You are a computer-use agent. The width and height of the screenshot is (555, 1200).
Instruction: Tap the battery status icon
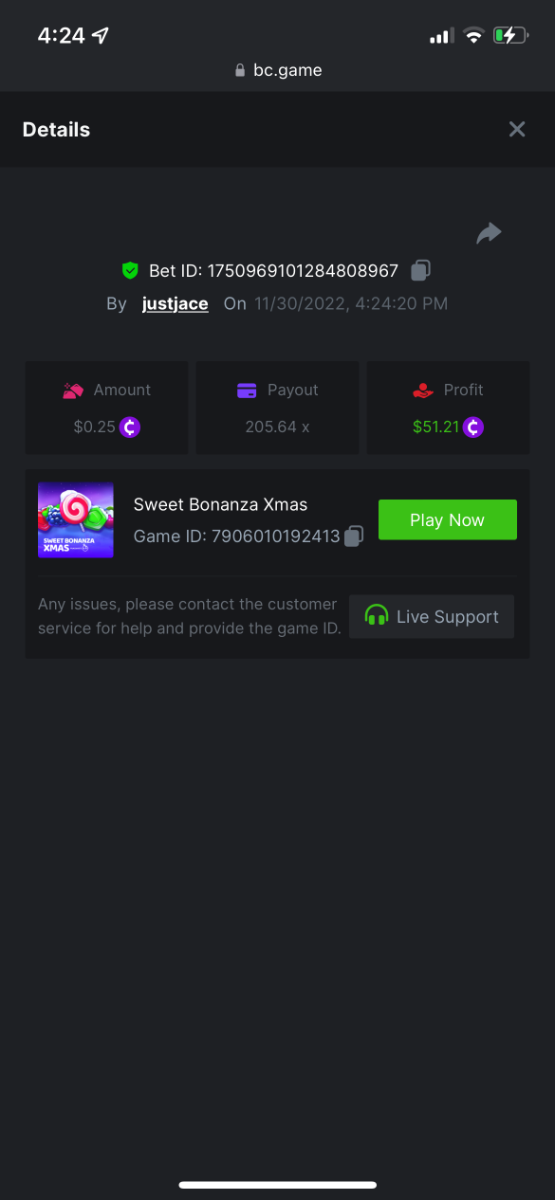(x=509, y=36)
